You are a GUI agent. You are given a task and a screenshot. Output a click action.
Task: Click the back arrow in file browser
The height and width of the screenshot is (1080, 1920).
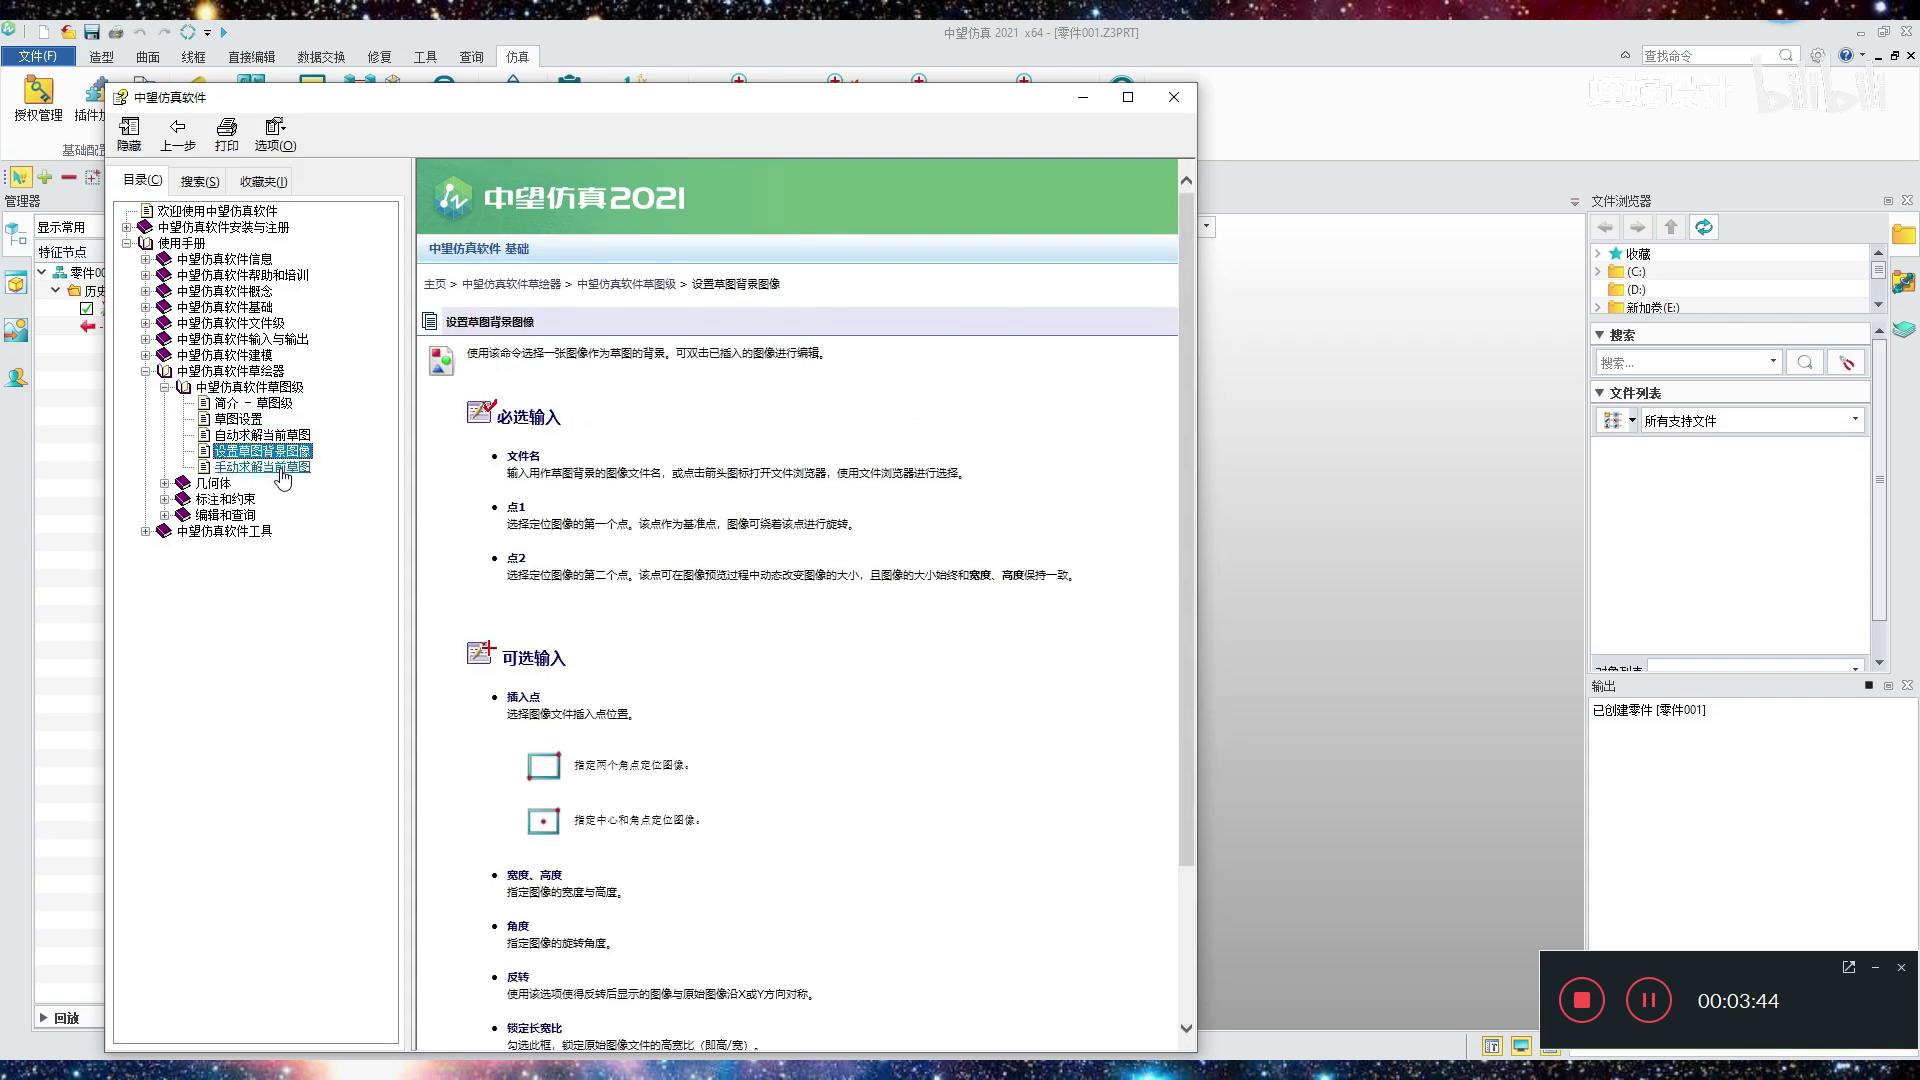coord(1606,227)
